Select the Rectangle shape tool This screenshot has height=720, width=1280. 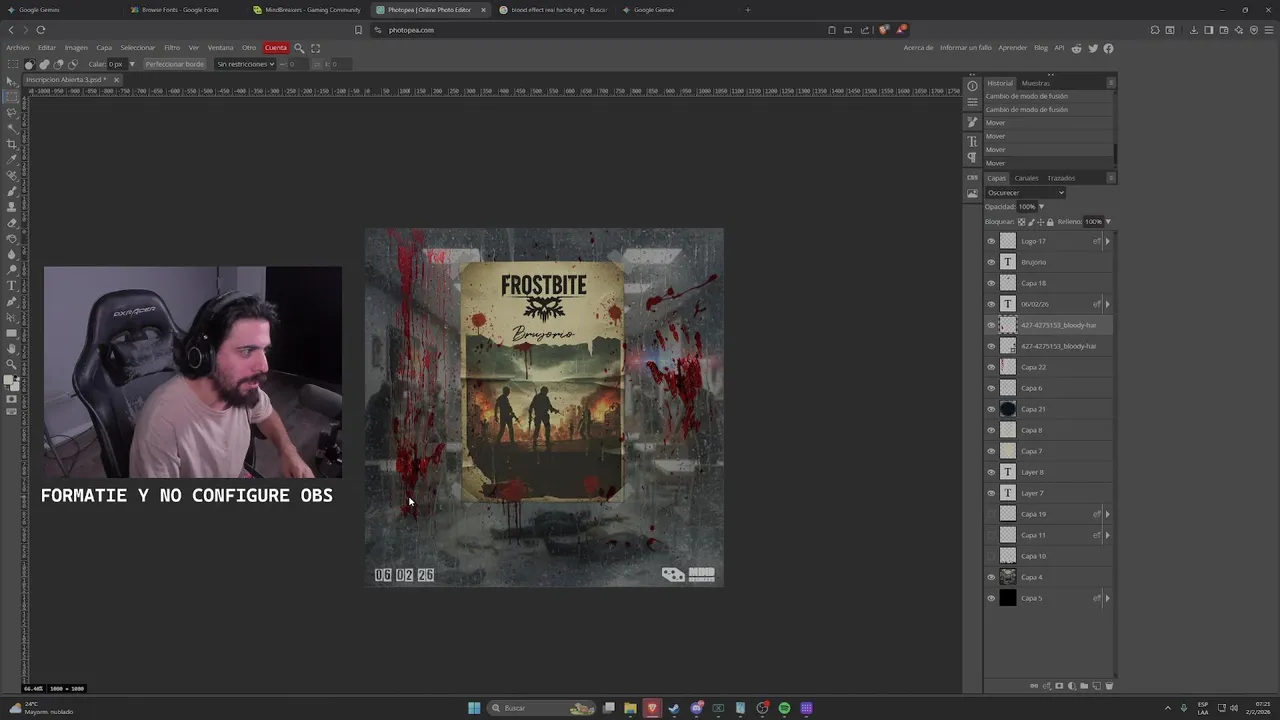pyautogui.click(x=12, y=332)
